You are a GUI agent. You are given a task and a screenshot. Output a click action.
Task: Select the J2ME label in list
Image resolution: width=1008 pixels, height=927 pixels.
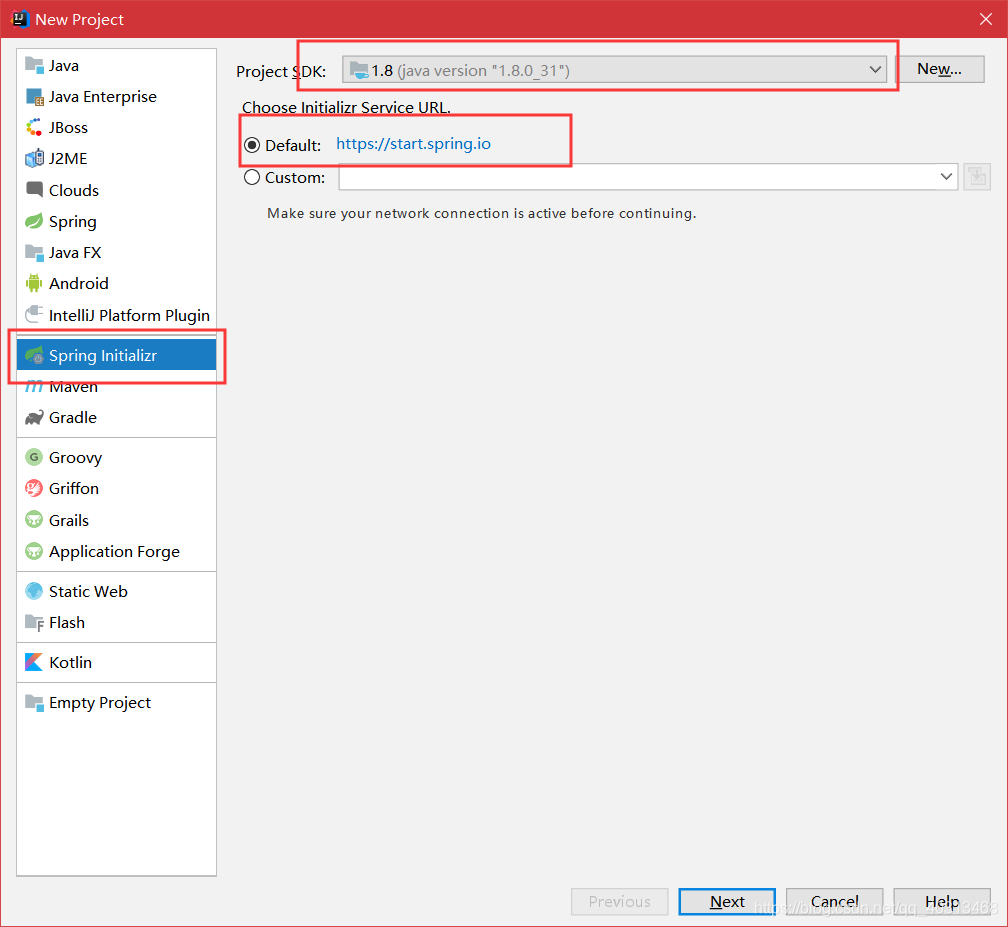click(x=68, y=159)
